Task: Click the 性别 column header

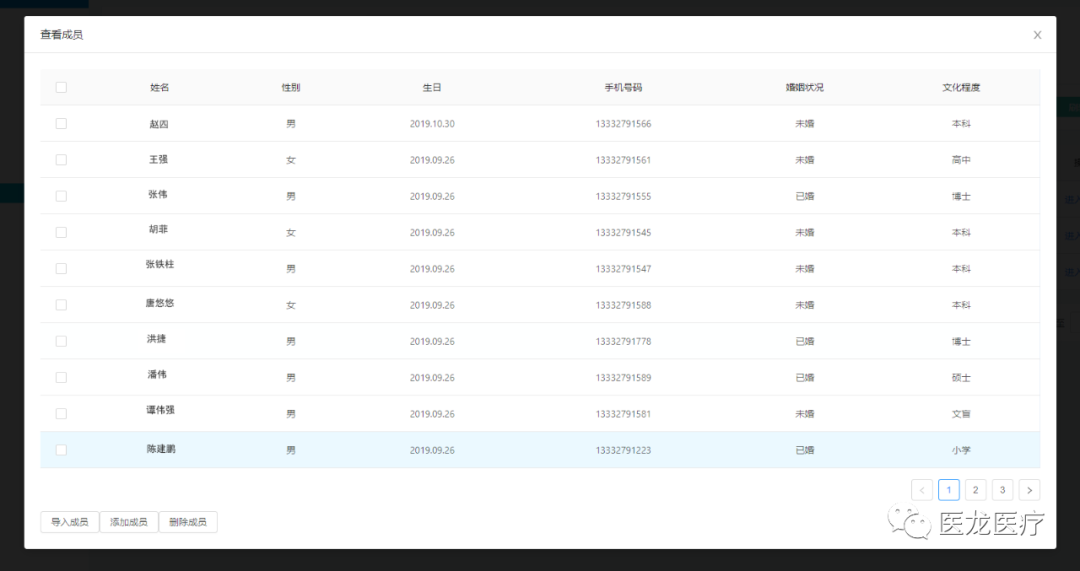Action: 291,87
